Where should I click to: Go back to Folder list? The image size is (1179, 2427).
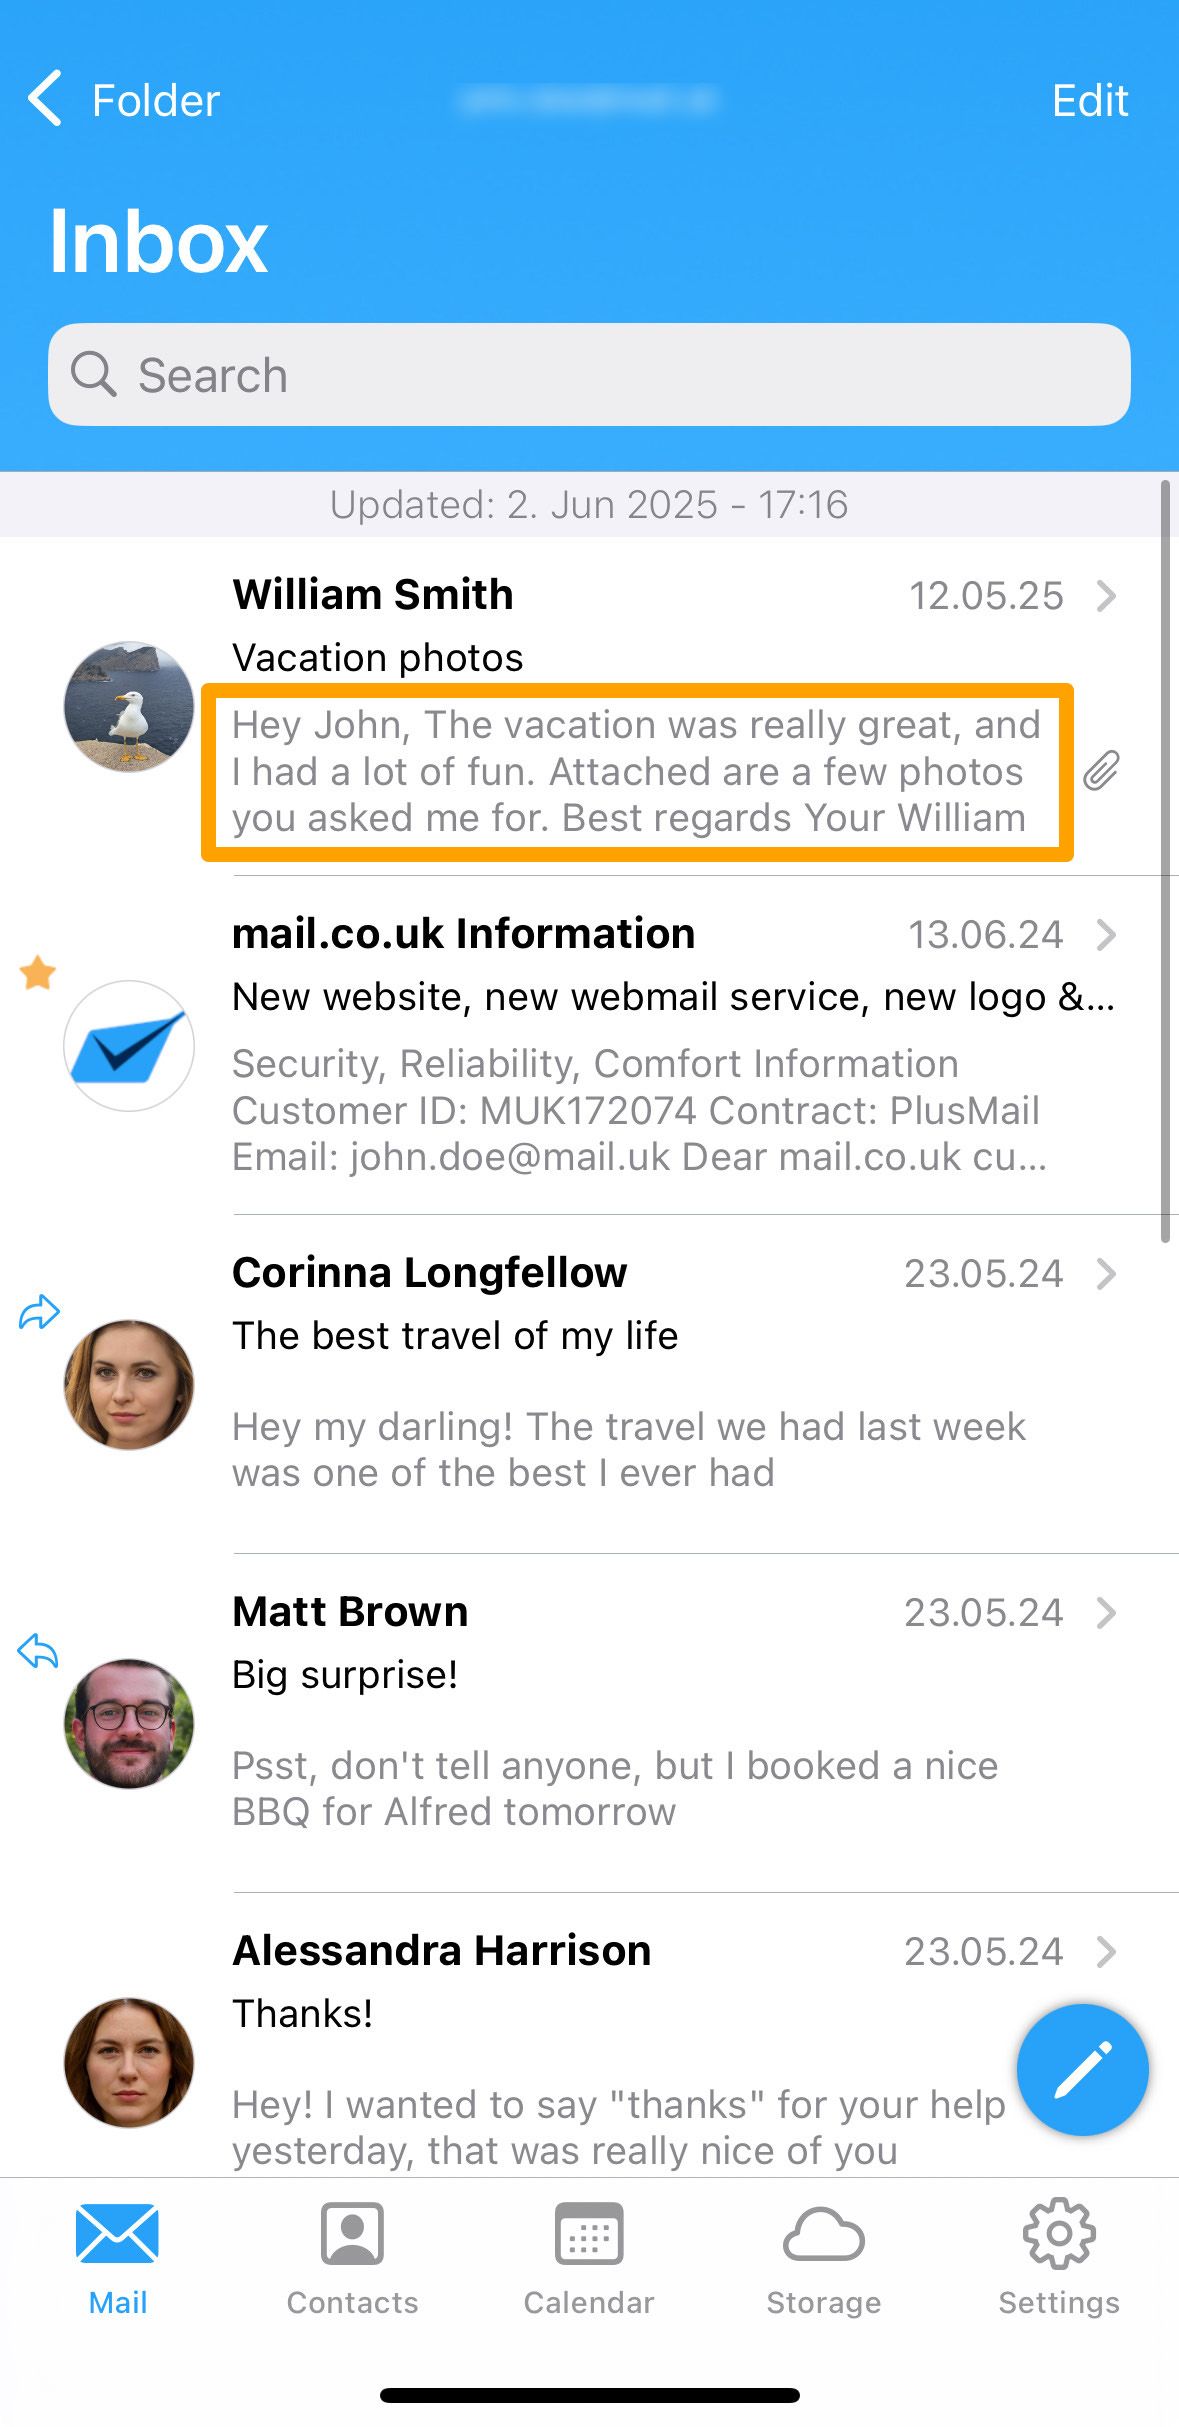click(x=124, y=100)
